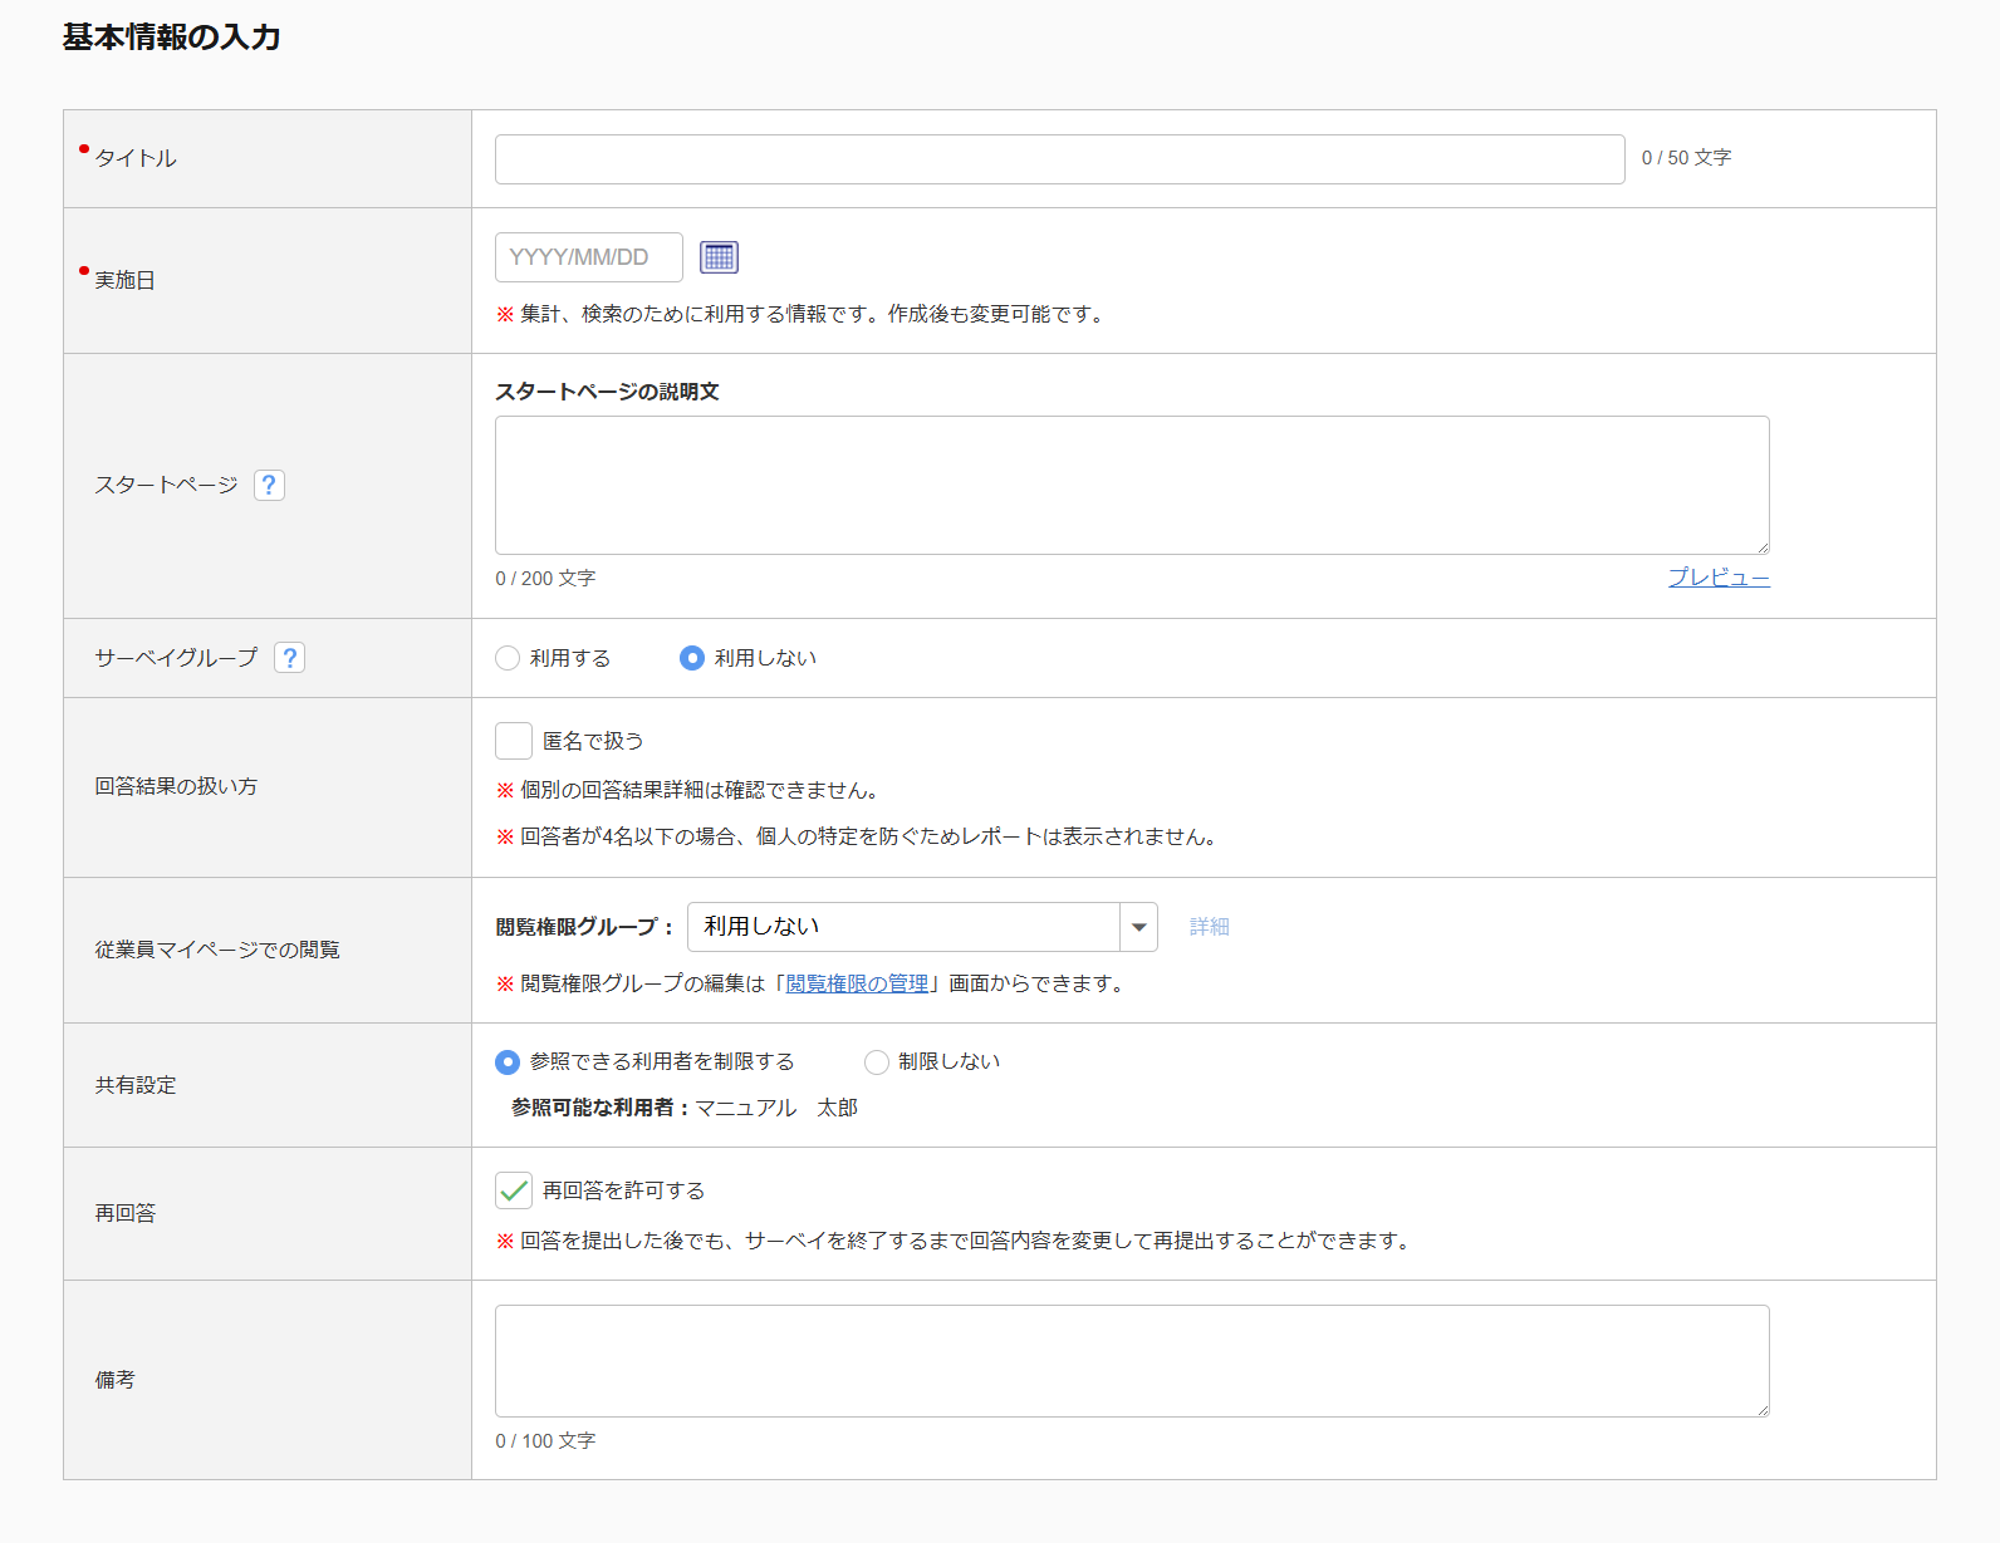Uncheck 再回答を許可する checkbox

513,1190
